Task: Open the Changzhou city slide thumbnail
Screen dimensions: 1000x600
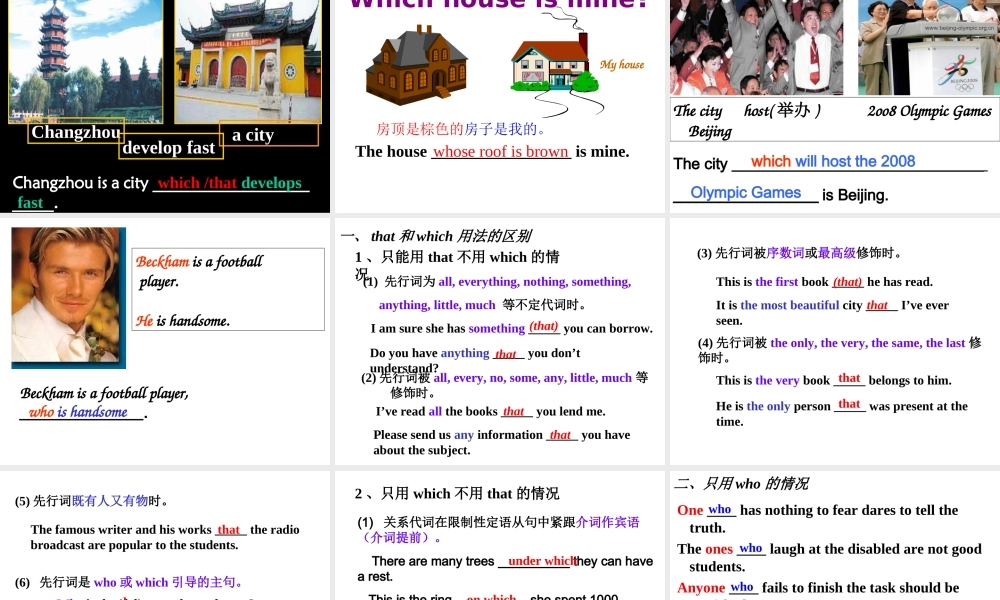Action: (165, 106)
